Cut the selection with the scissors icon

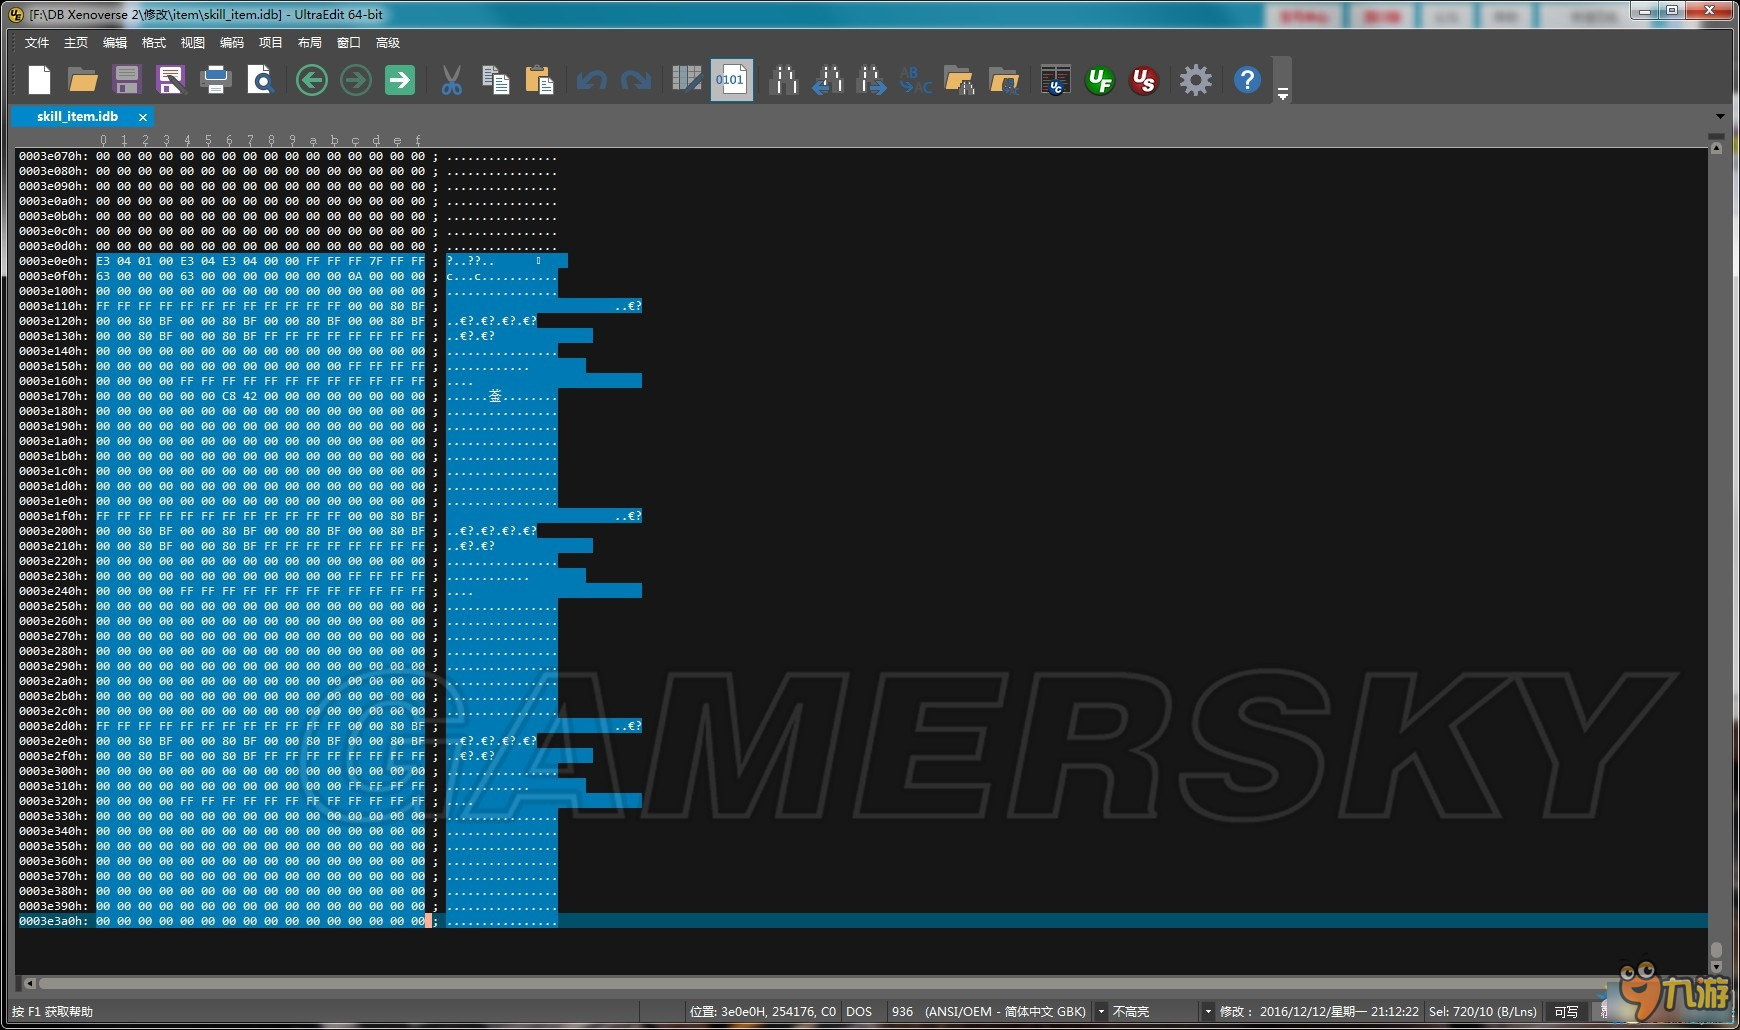point(452,80)
